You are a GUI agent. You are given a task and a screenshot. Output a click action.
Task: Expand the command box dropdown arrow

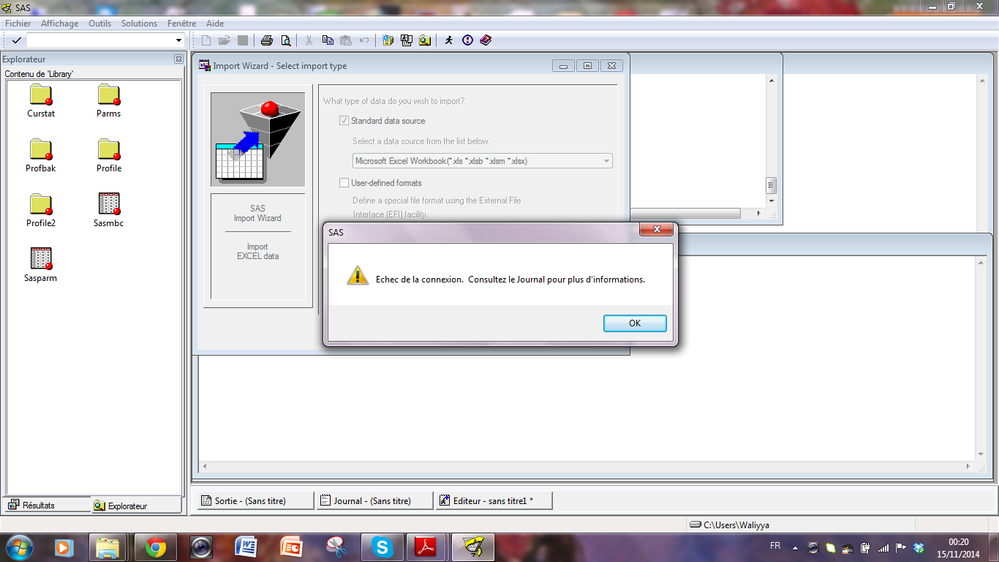pyautogui.click(x=178, y=40)
